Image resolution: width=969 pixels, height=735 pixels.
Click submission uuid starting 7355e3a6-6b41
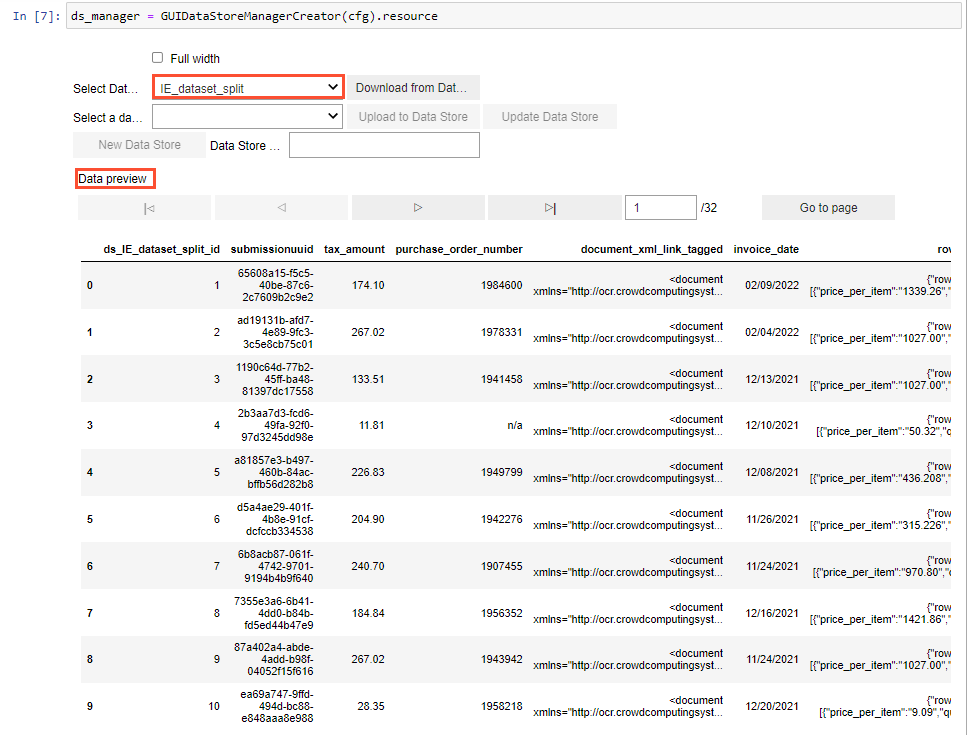tap(274, 613)
